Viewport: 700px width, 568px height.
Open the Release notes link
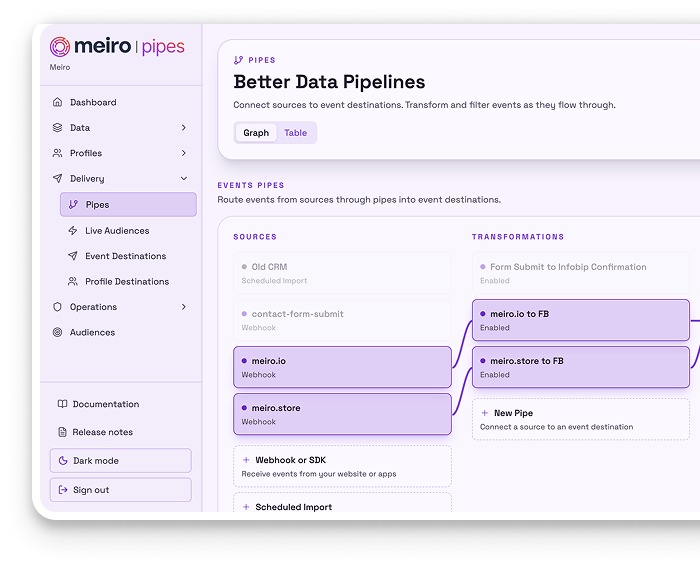(x=102, y=432)
